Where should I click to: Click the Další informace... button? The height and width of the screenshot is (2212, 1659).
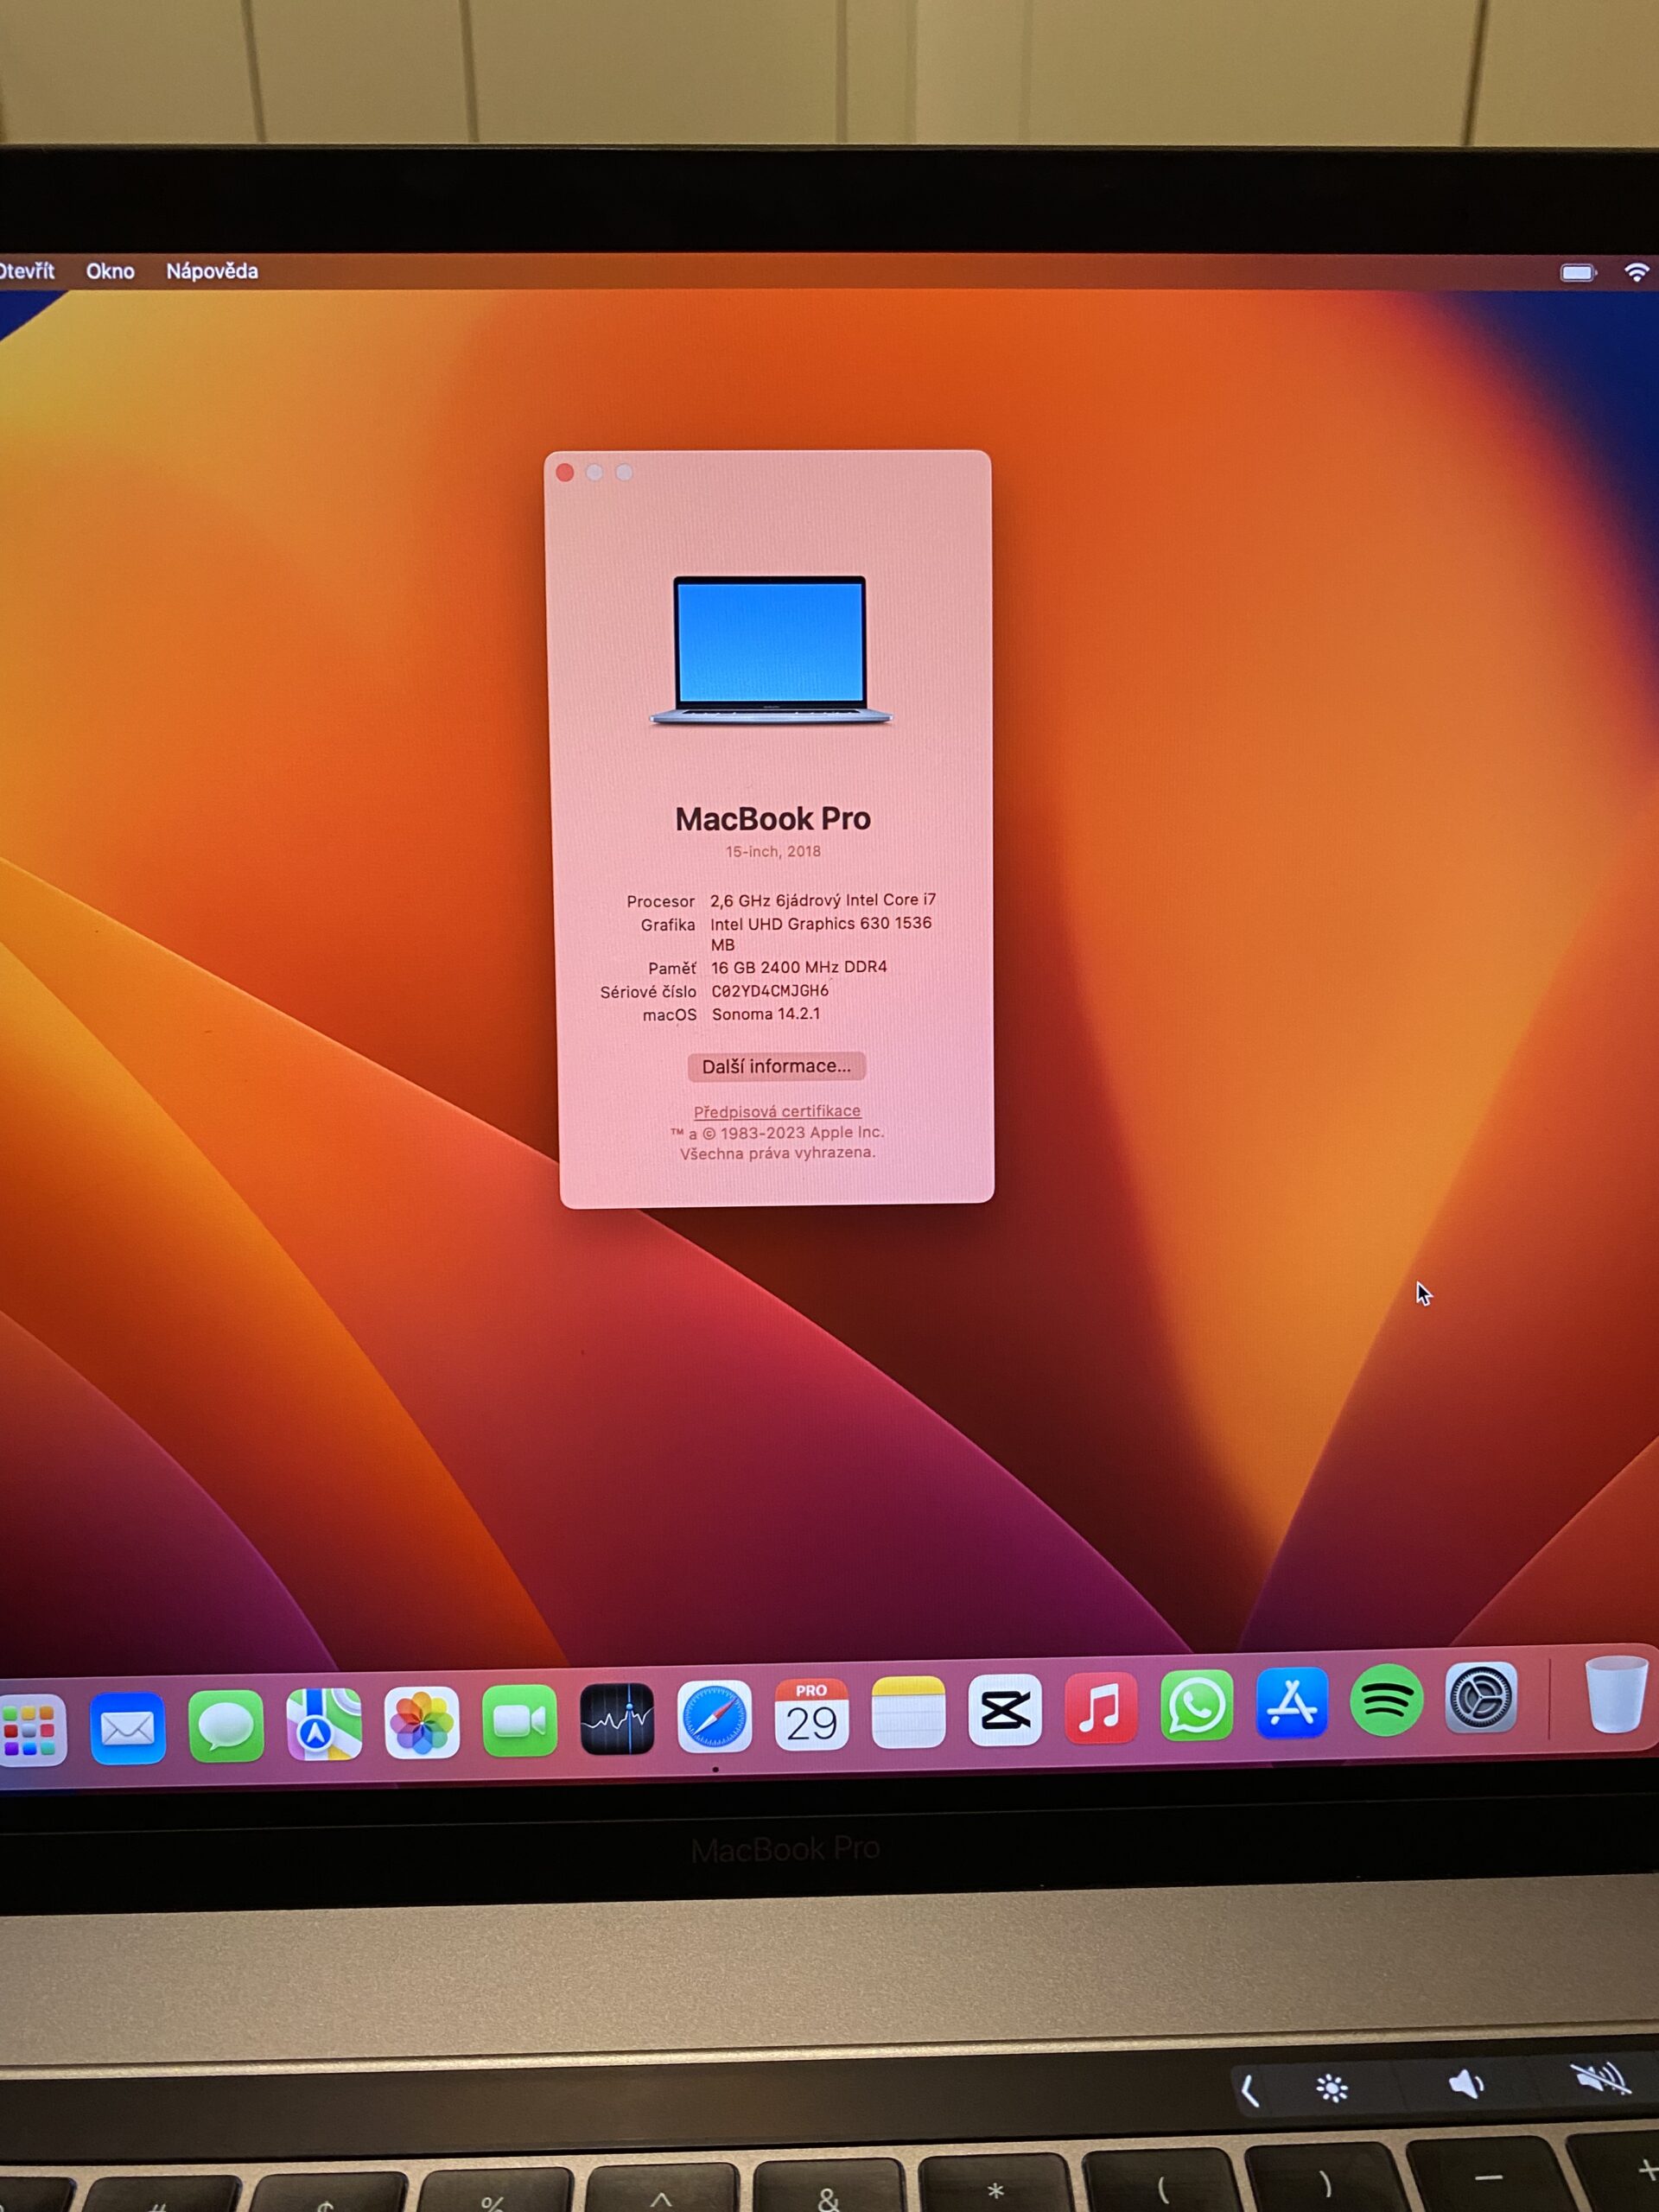point(776,1066)
